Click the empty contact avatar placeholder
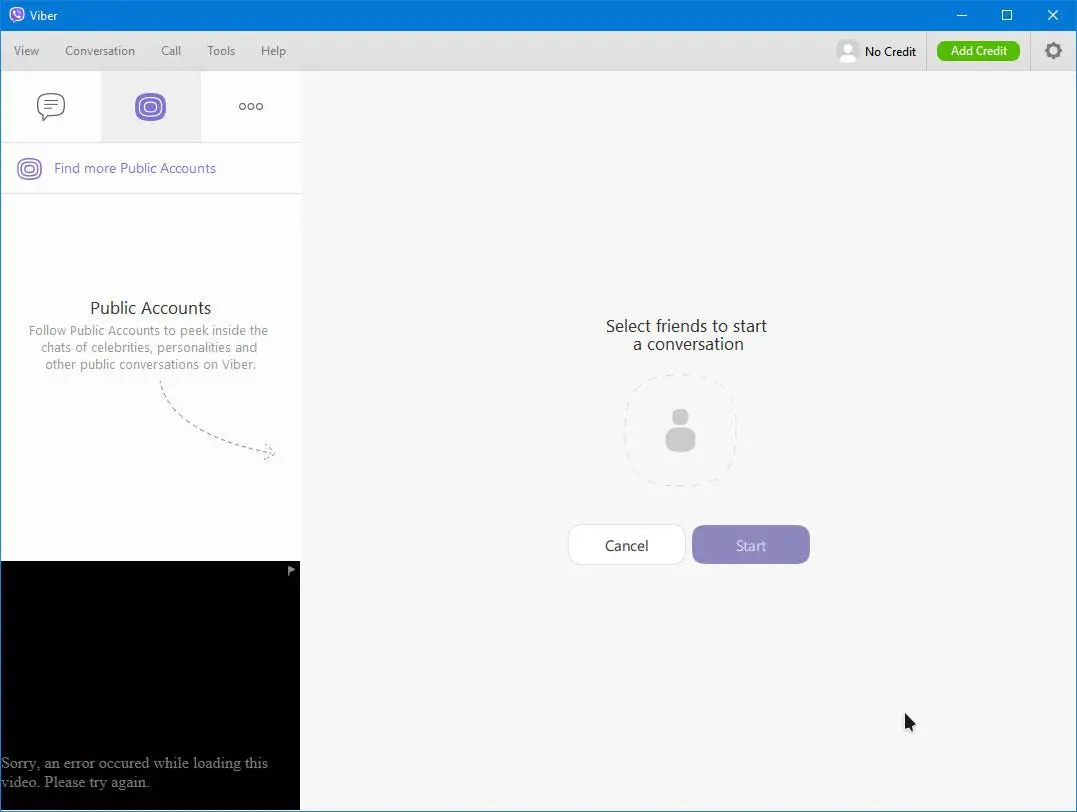Screen dimensions: 1077x812 tap(680, 430)
